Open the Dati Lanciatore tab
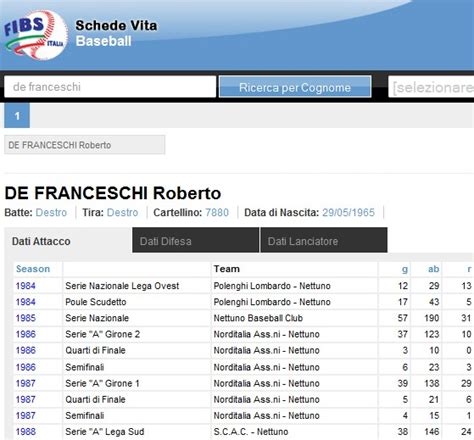474x440 pixels. click(324, 241)
